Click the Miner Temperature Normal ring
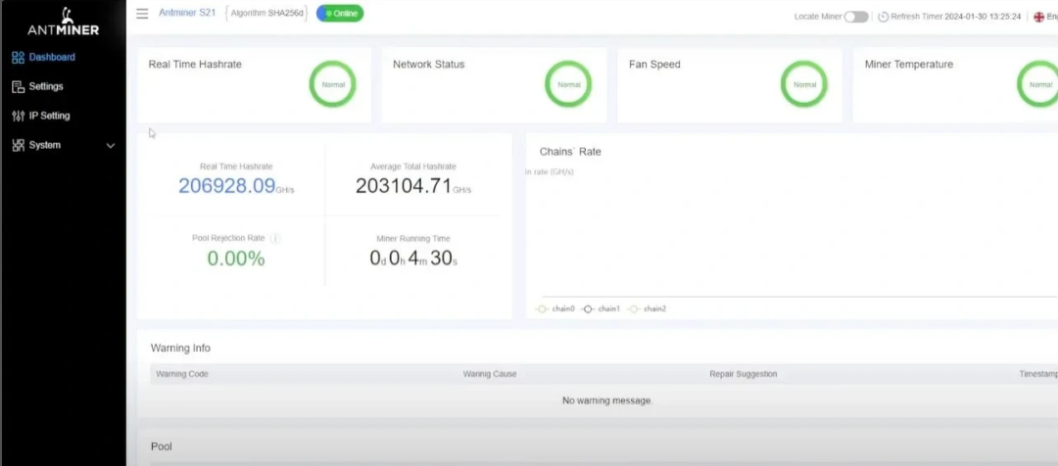 (1039, 84)
